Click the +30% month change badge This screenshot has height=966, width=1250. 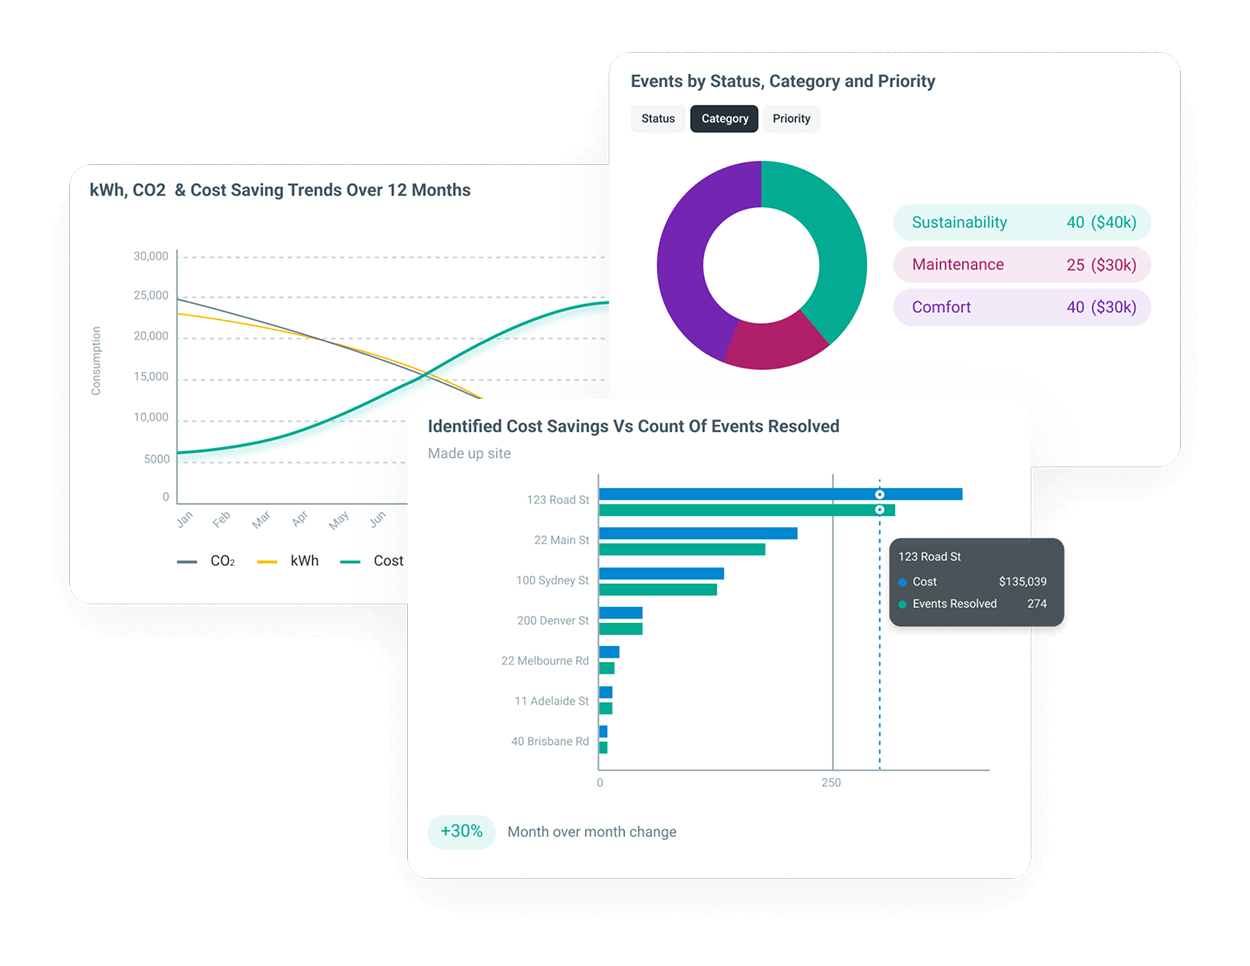pyautogui.click(x=461, y=832)
